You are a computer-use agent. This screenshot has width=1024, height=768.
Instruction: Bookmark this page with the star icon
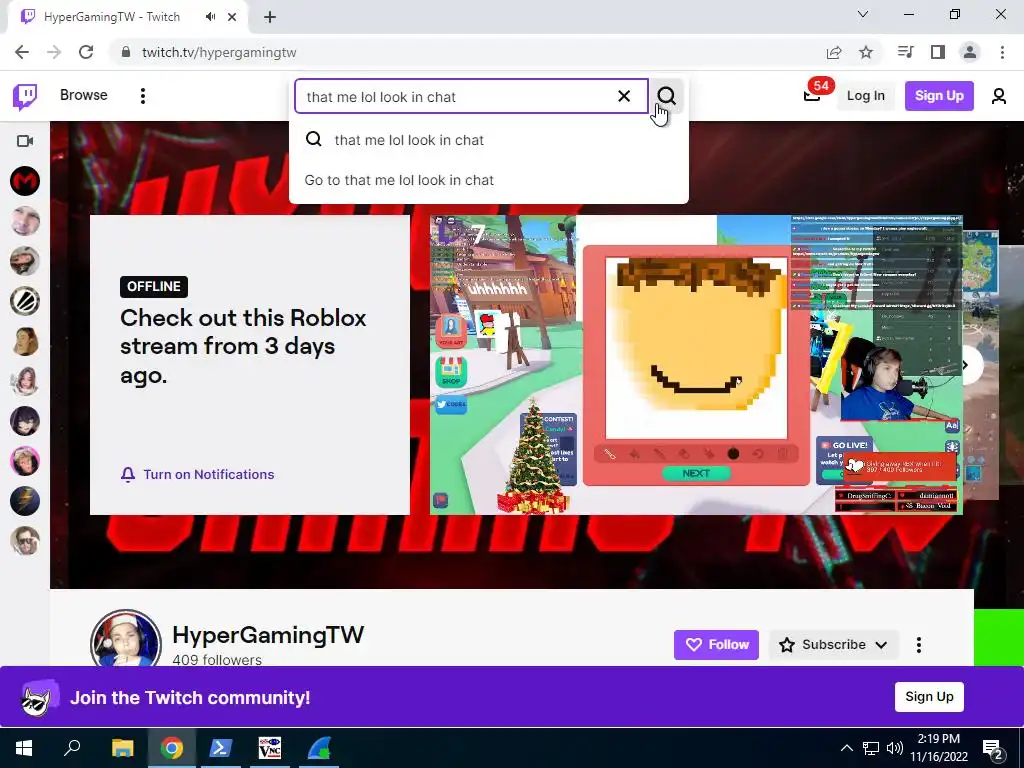866,52
